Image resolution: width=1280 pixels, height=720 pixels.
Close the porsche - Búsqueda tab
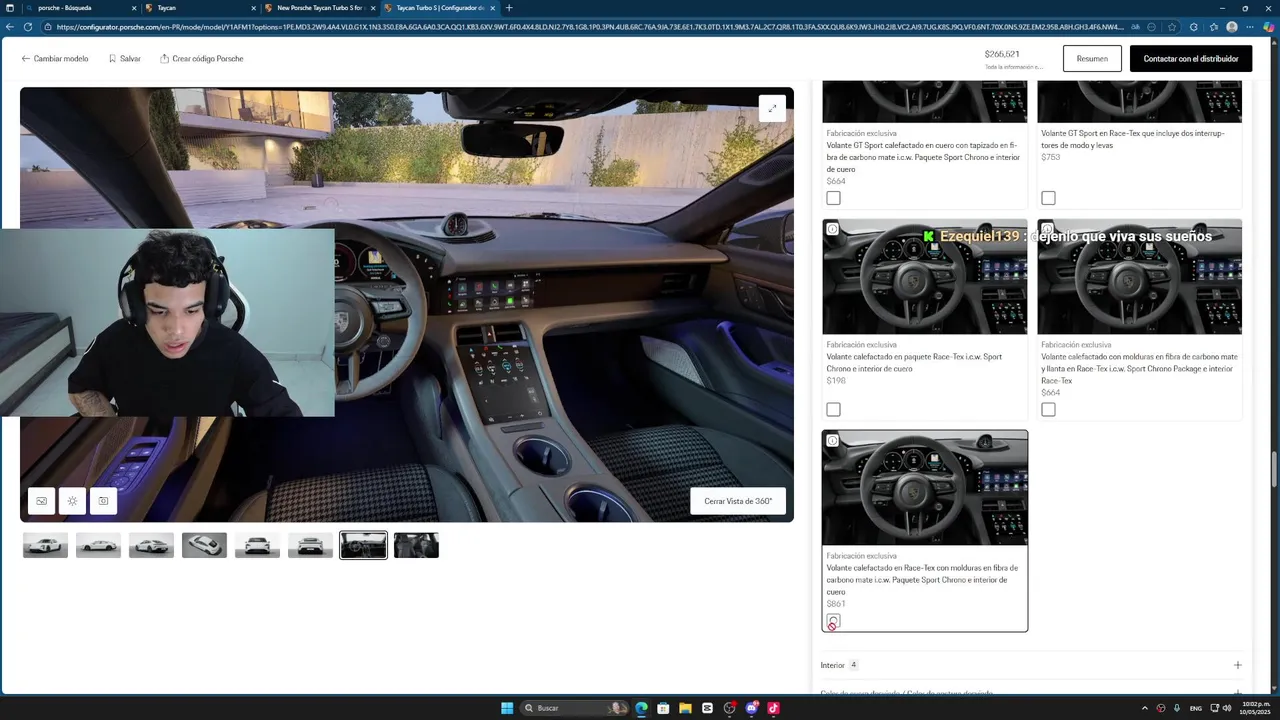click(133, 8)
